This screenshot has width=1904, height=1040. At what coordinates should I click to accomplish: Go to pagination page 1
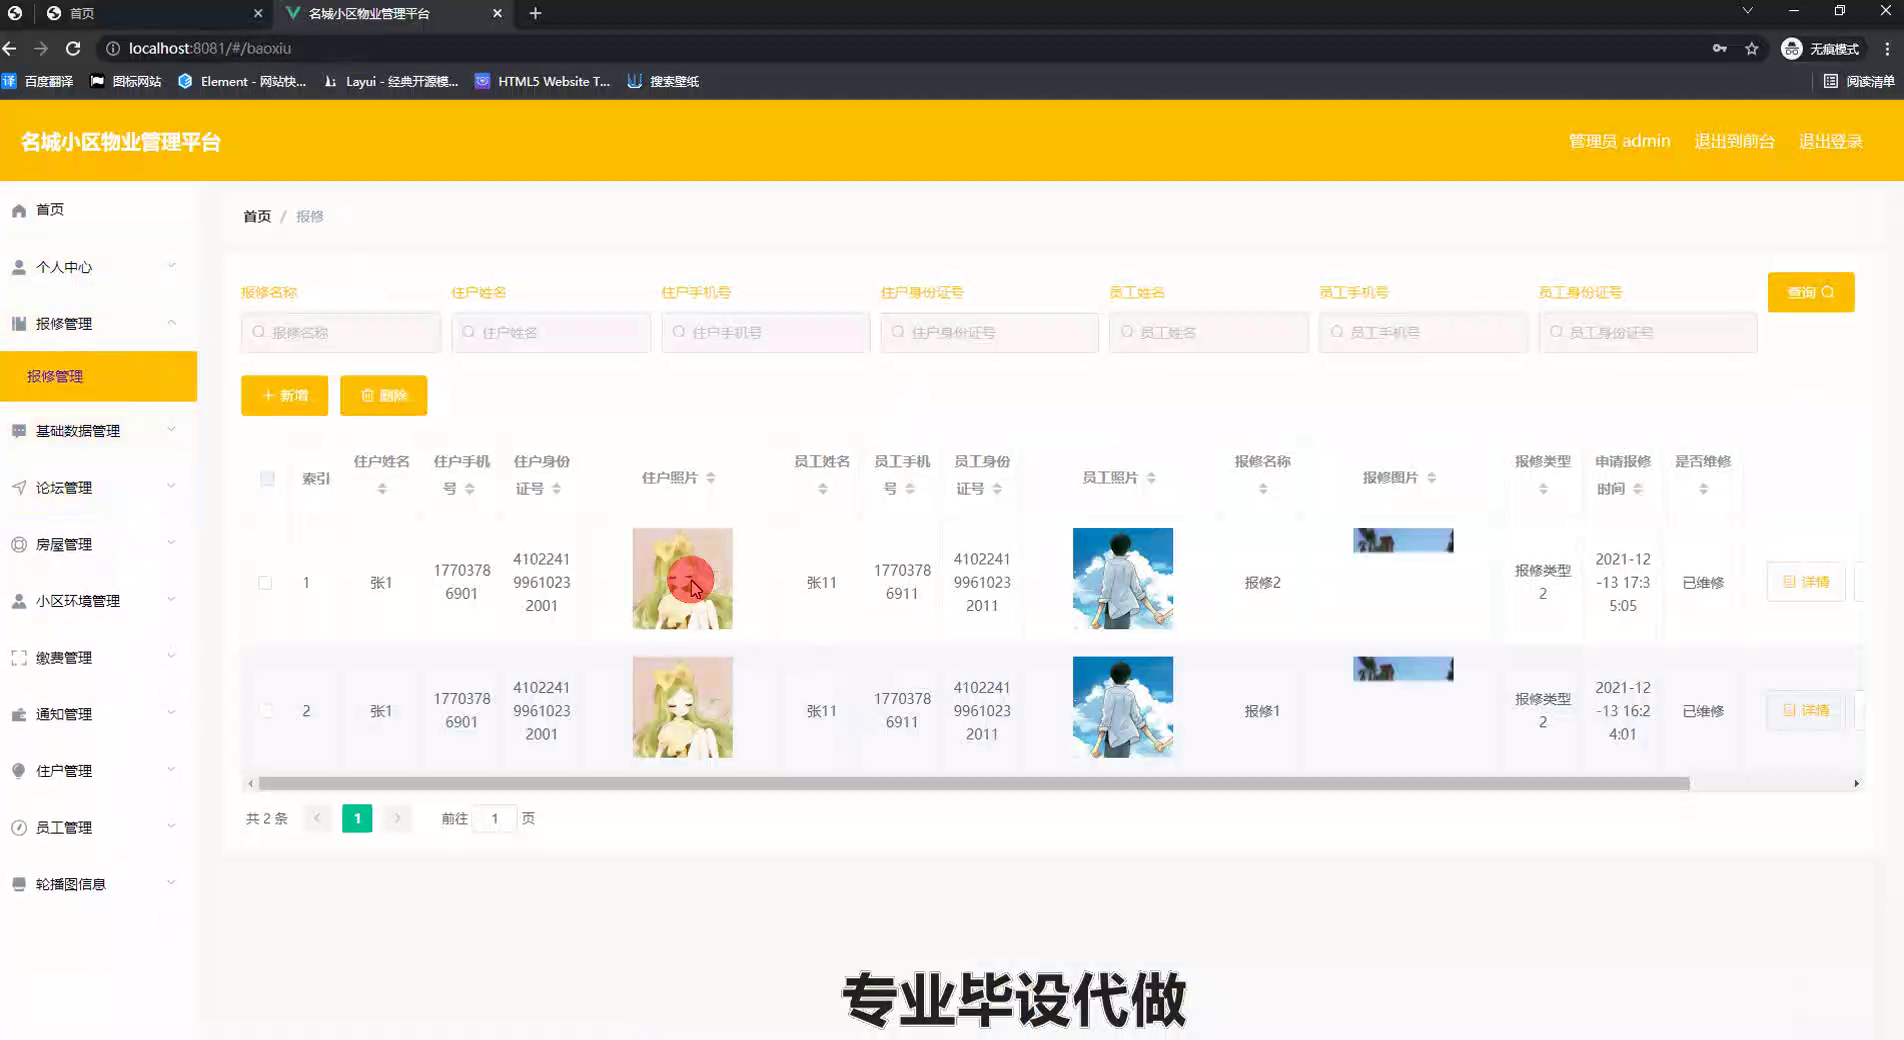point(357,818)
